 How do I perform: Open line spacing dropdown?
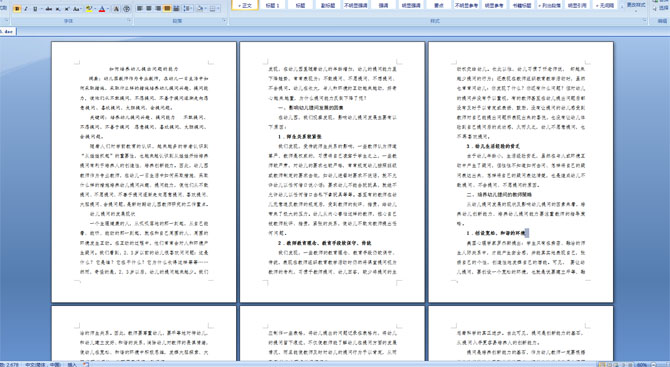[x=188, y=9]
